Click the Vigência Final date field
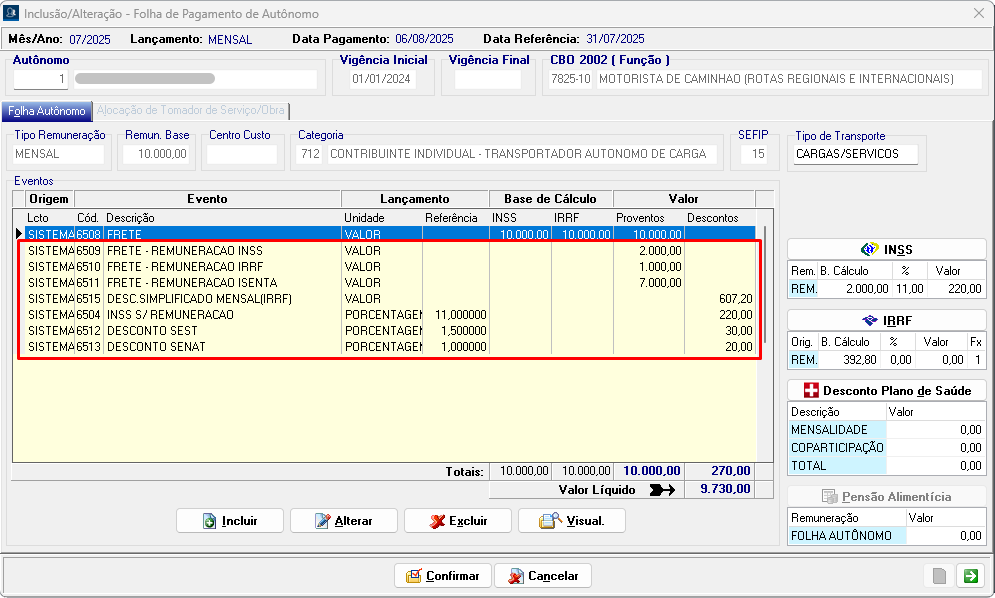Image resolution: width=995 pixels, height=598 pixels. tap(488, 79)
